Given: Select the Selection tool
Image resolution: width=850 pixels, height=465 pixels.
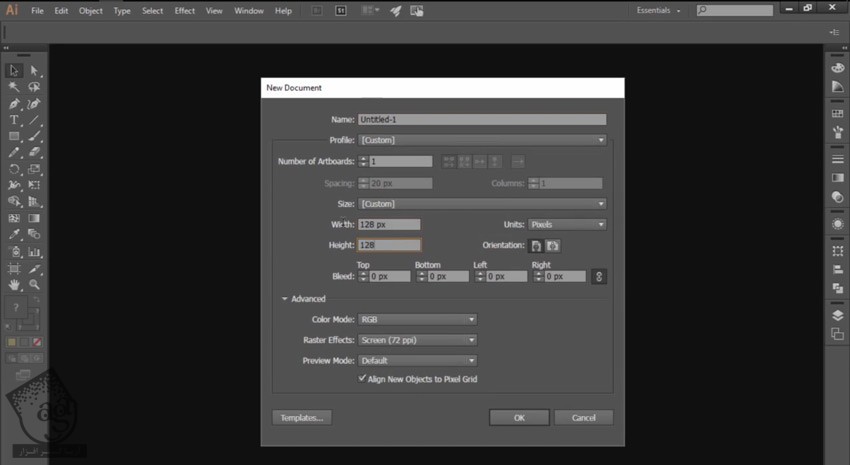Looking at the screenshot, I should click(14, 70).
